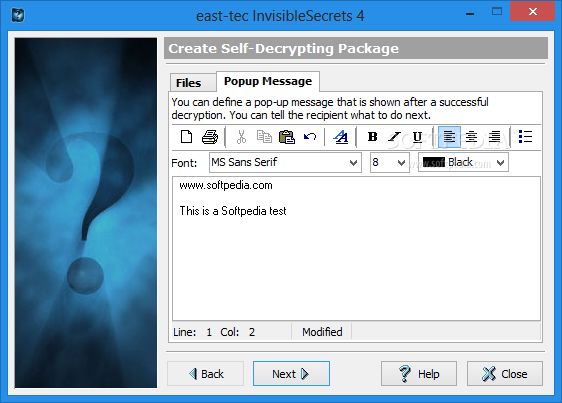Click the text 'www.softpedia.com'
Image resolution: width=562 pixels, height=403 pixels.
click(226, 185)
